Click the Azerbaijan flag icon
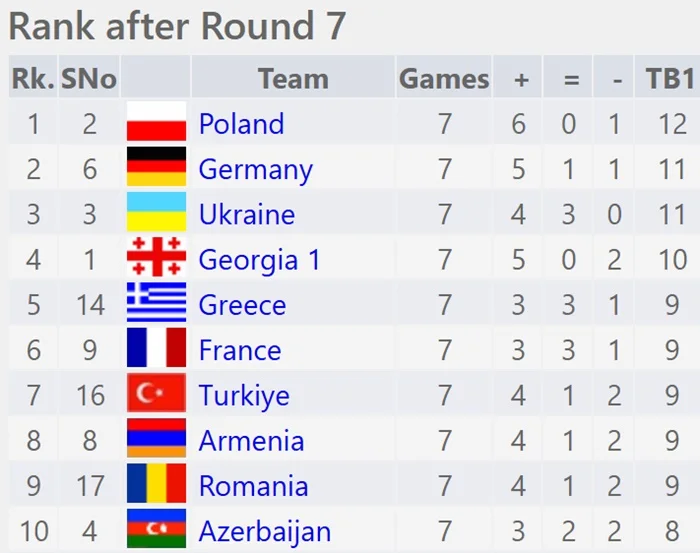The image size is (700, 553). click(156, 530)
